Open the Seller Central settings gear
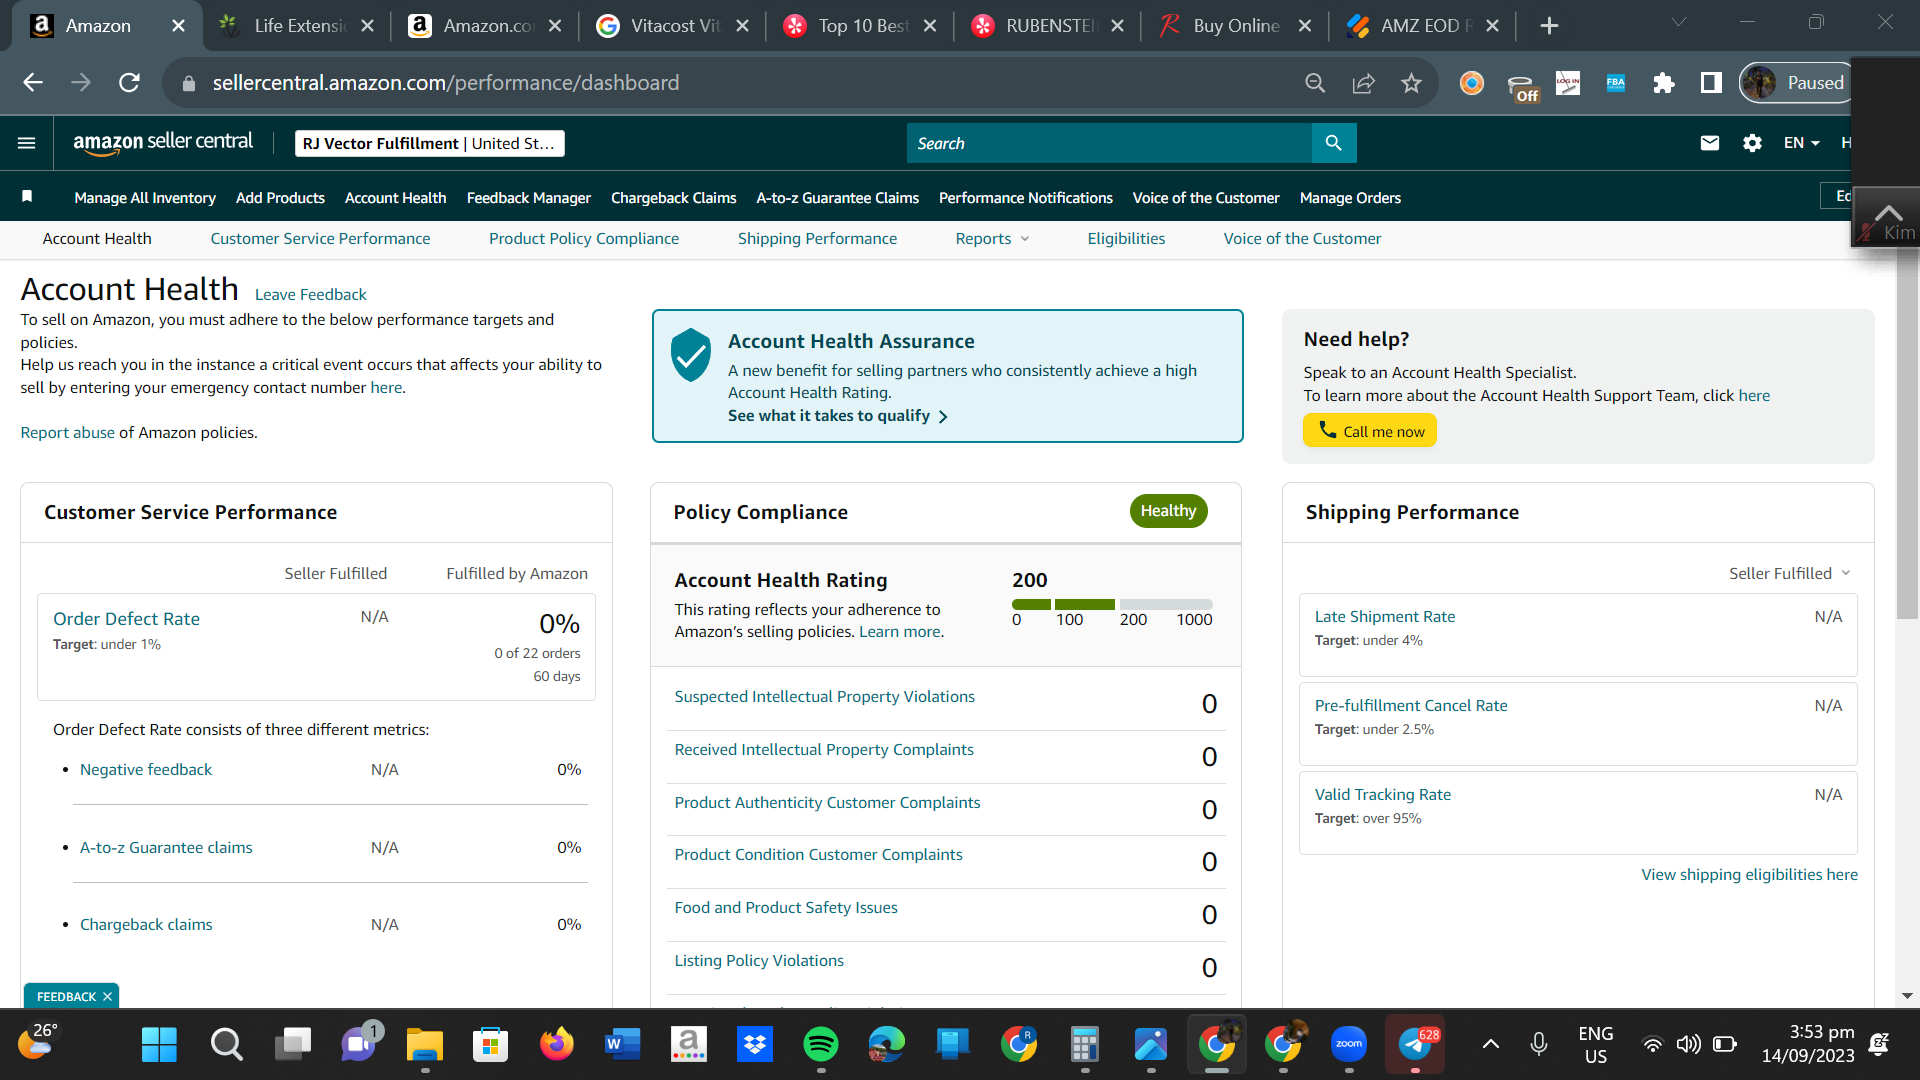The width and height of the screenshot is (1920, 1080). (1752, 143)
